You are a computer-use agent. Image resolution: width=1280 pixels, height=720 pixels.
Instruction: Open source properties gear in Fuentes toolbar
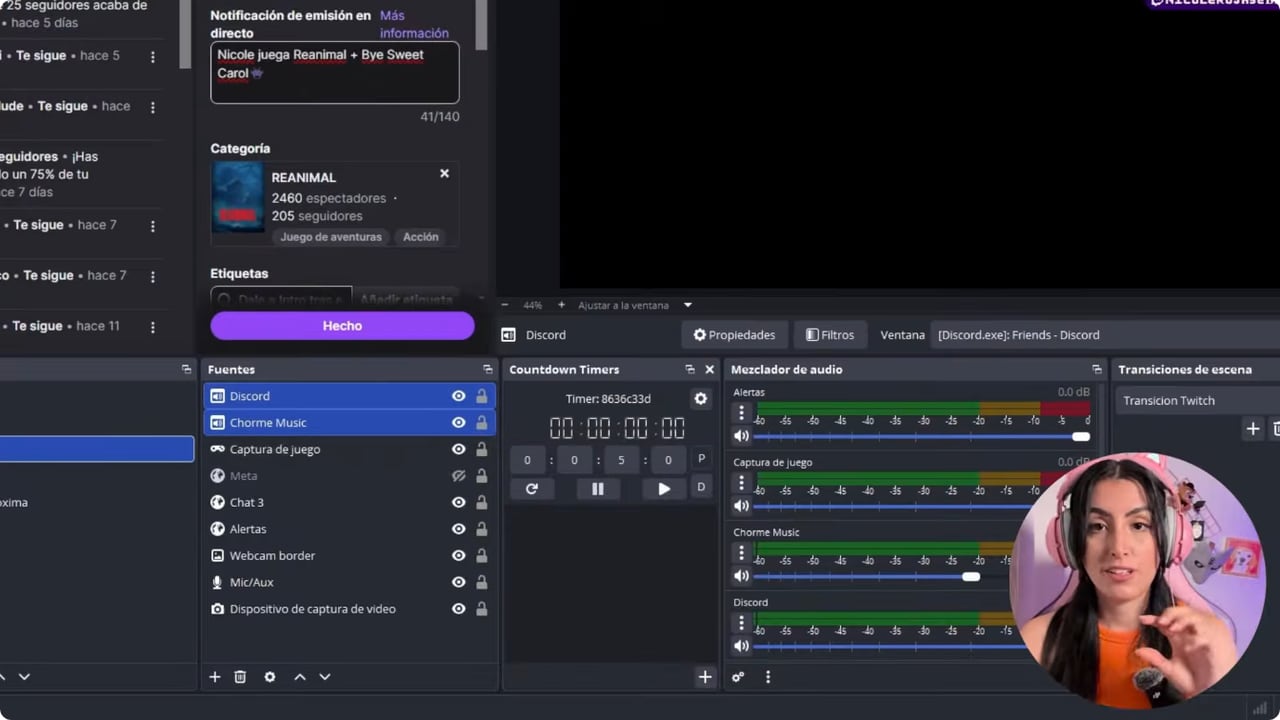pyautogui.click(x=269, y=677)
